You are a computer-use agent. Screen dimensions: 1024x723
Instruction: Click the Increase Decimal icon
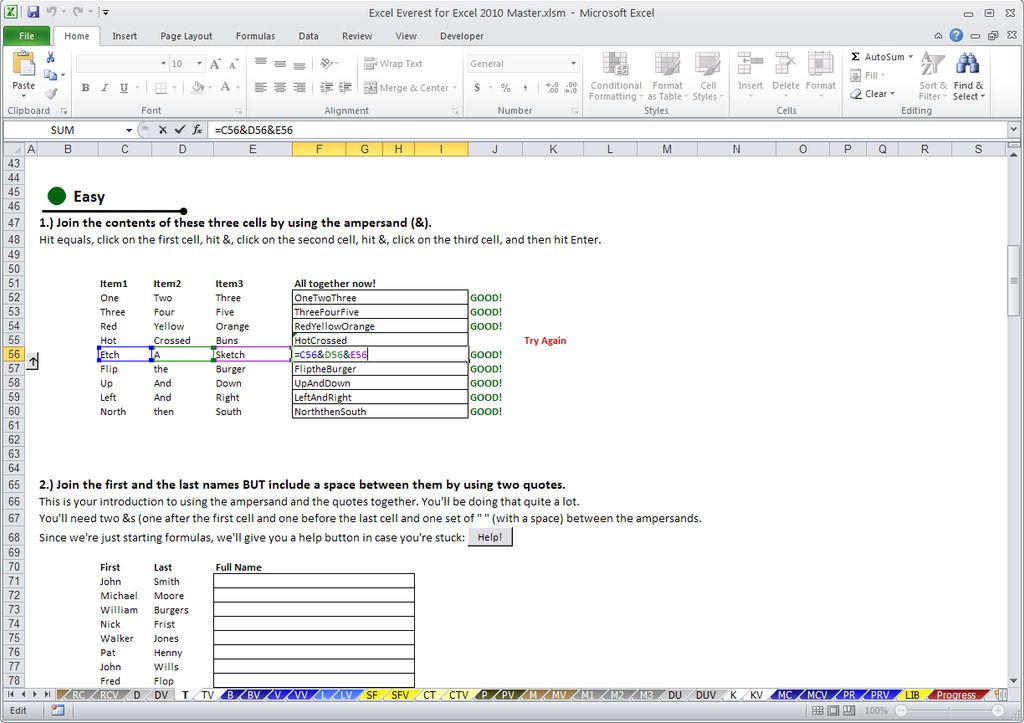pyautogui.click(x=552, y=88)
